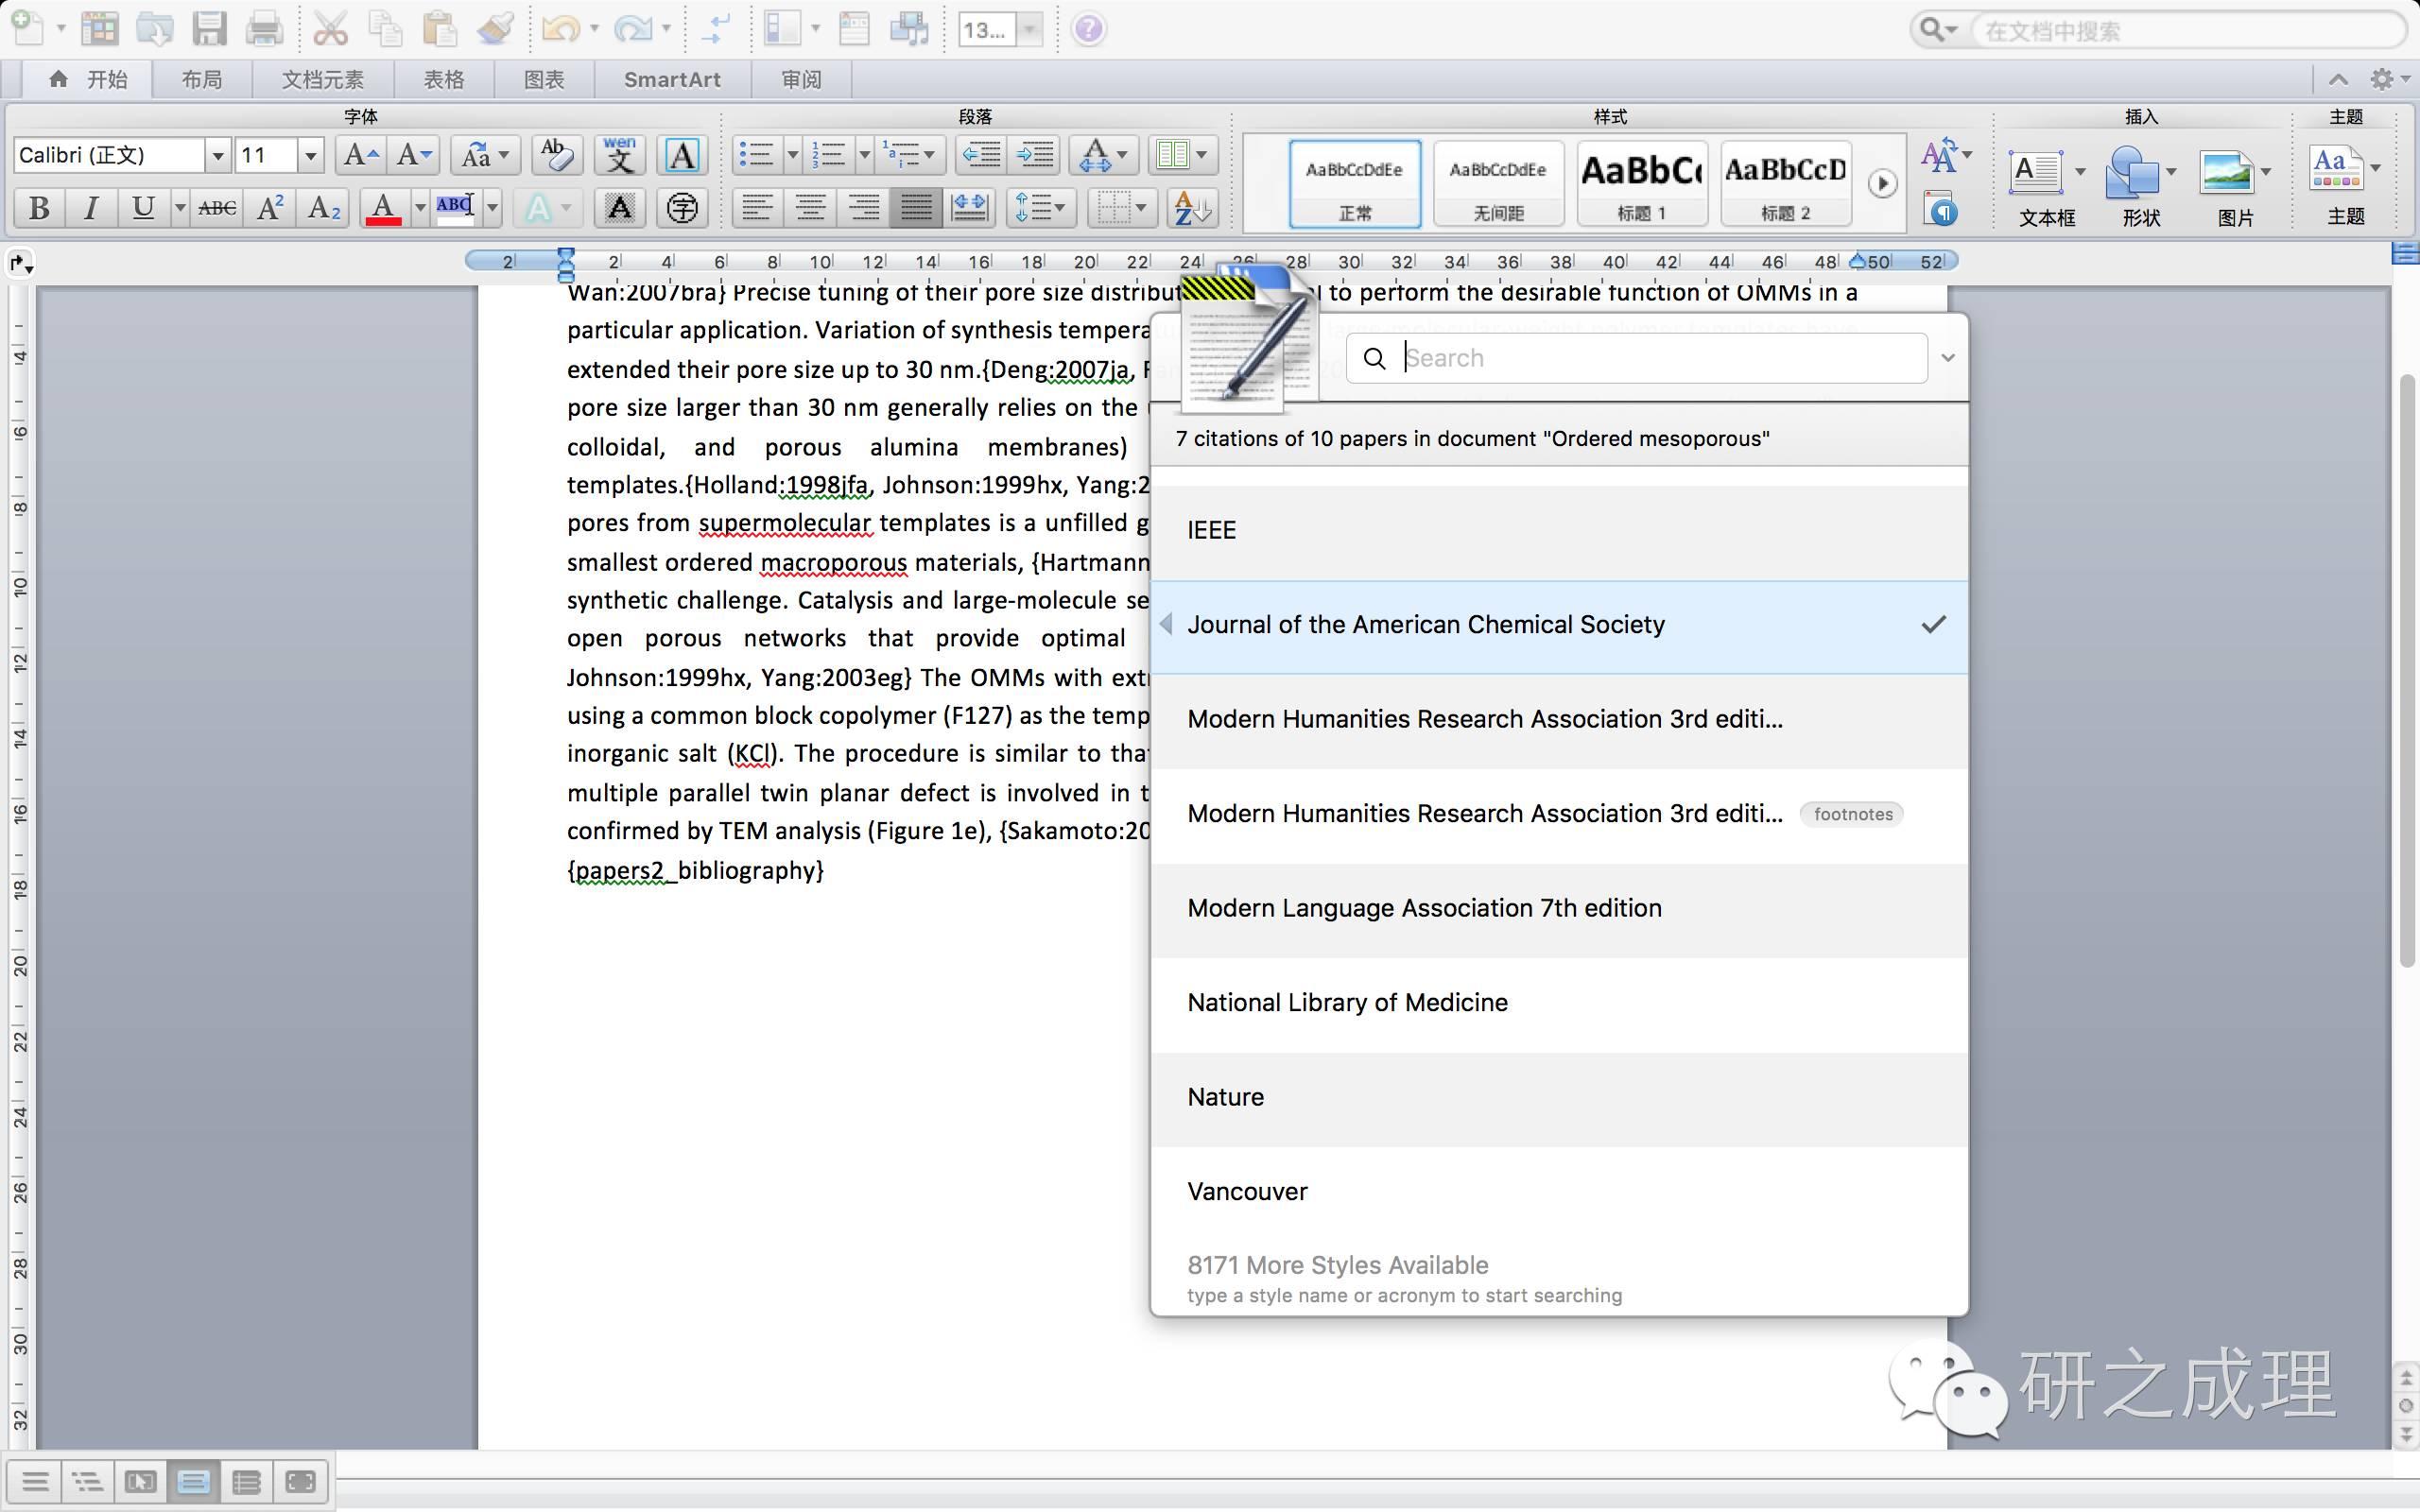2420x1512 pixels.
Task: Open the zoom percentage dropdown
Action: 1030,30
